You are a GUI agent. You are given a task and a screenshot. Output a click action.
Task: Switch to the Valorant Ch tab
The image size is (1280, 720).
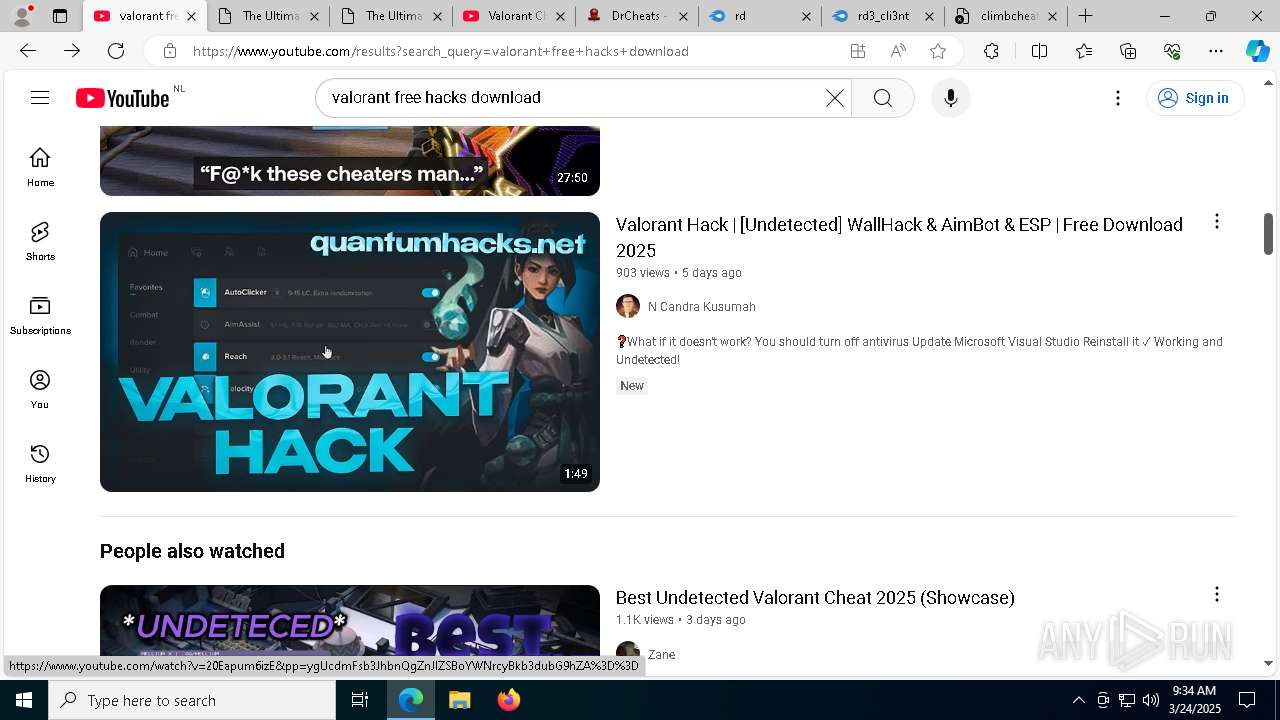click(513, 16)
